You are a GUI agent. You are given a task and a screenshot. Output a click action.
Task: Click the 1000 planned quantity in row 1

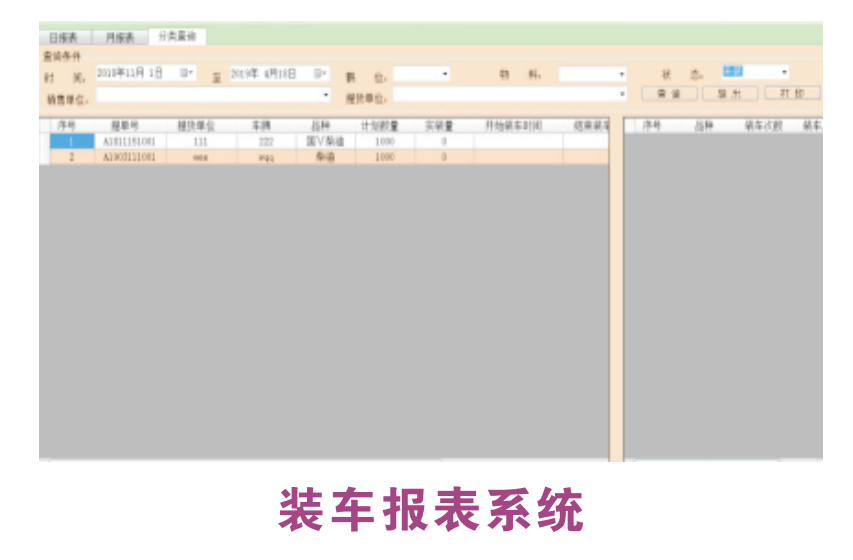(385, 141)
